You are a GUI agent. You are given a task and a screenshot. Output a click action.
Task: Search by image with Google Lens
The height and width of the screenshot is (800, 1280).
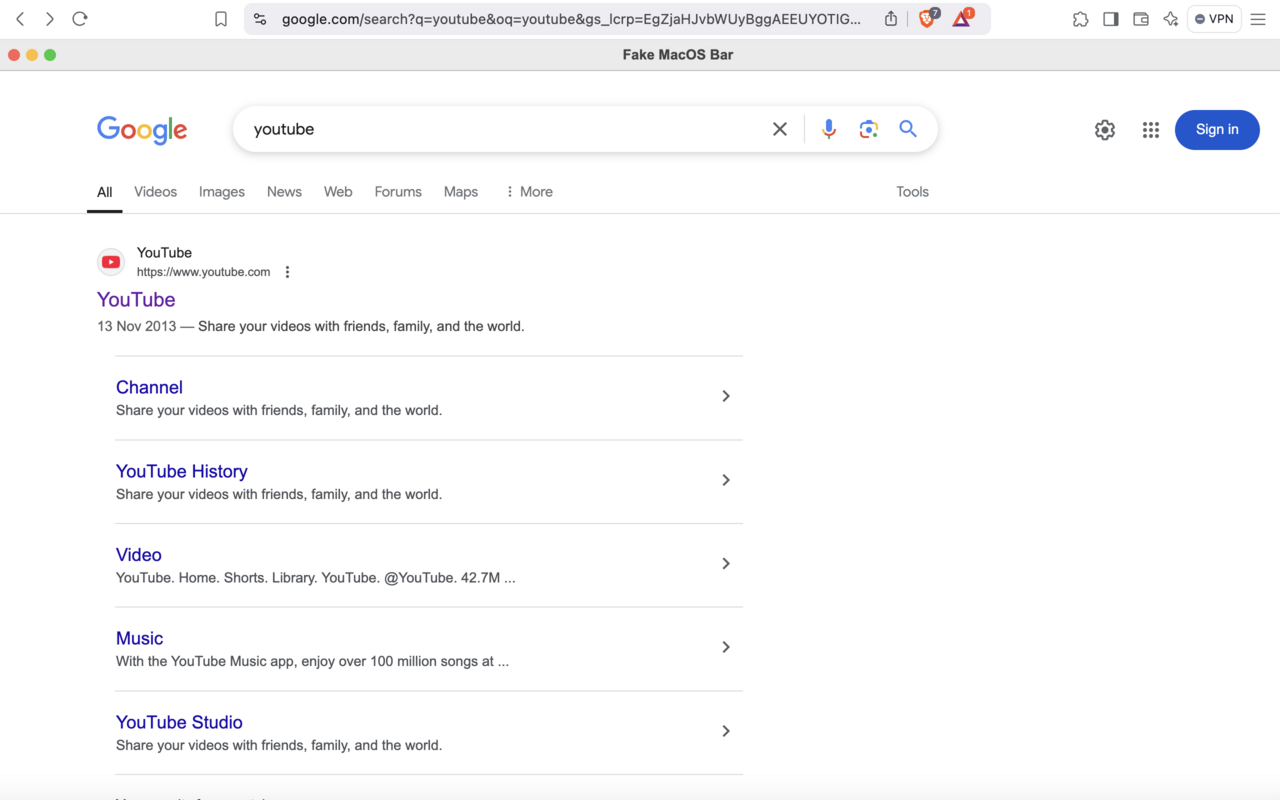[868, 129]
